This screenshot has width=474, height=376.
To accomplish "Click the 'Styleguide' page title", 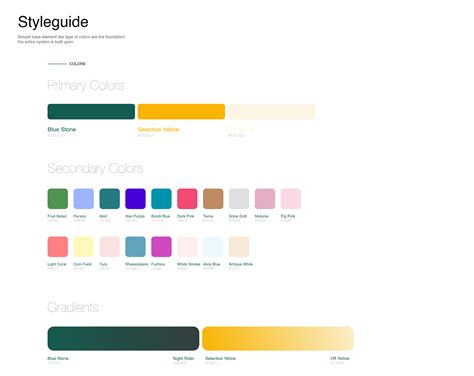I will [x=53, y=22].
